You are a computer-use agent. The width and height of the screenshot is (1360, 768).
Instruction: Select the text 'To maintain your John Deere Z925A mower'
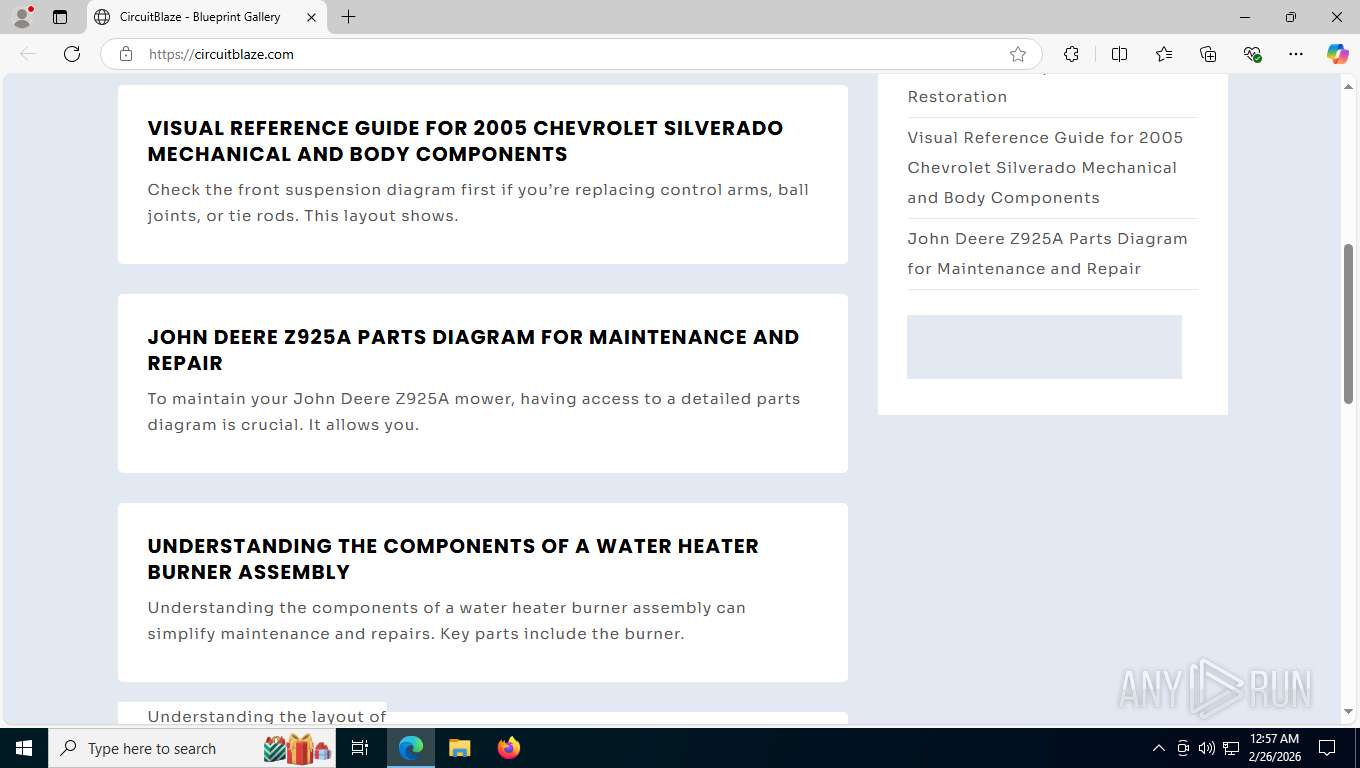[329, 399]
